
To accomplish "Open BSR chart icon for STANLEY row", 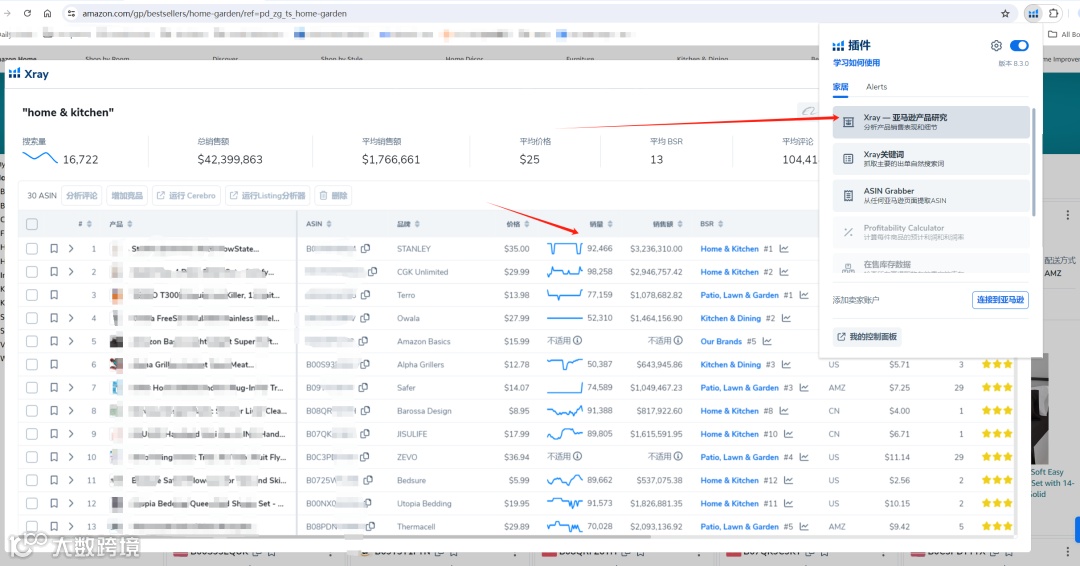I will (784, 249).
